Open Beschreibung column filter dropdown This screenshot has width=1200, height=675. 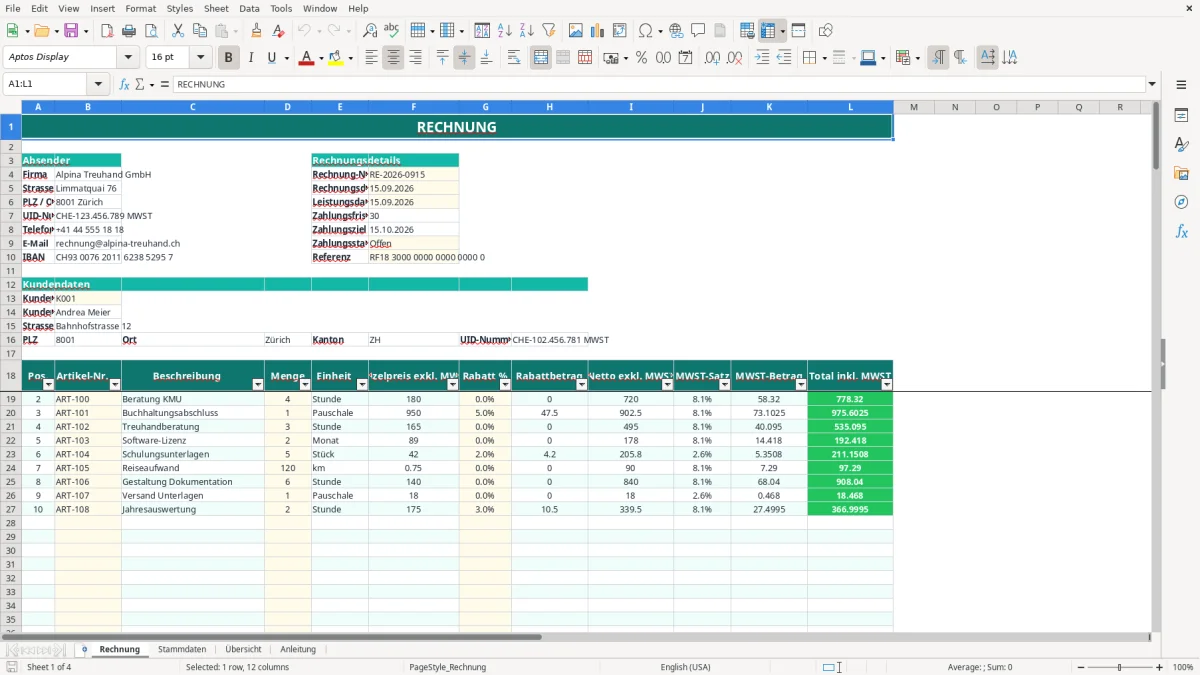click(x=258, y=384)
